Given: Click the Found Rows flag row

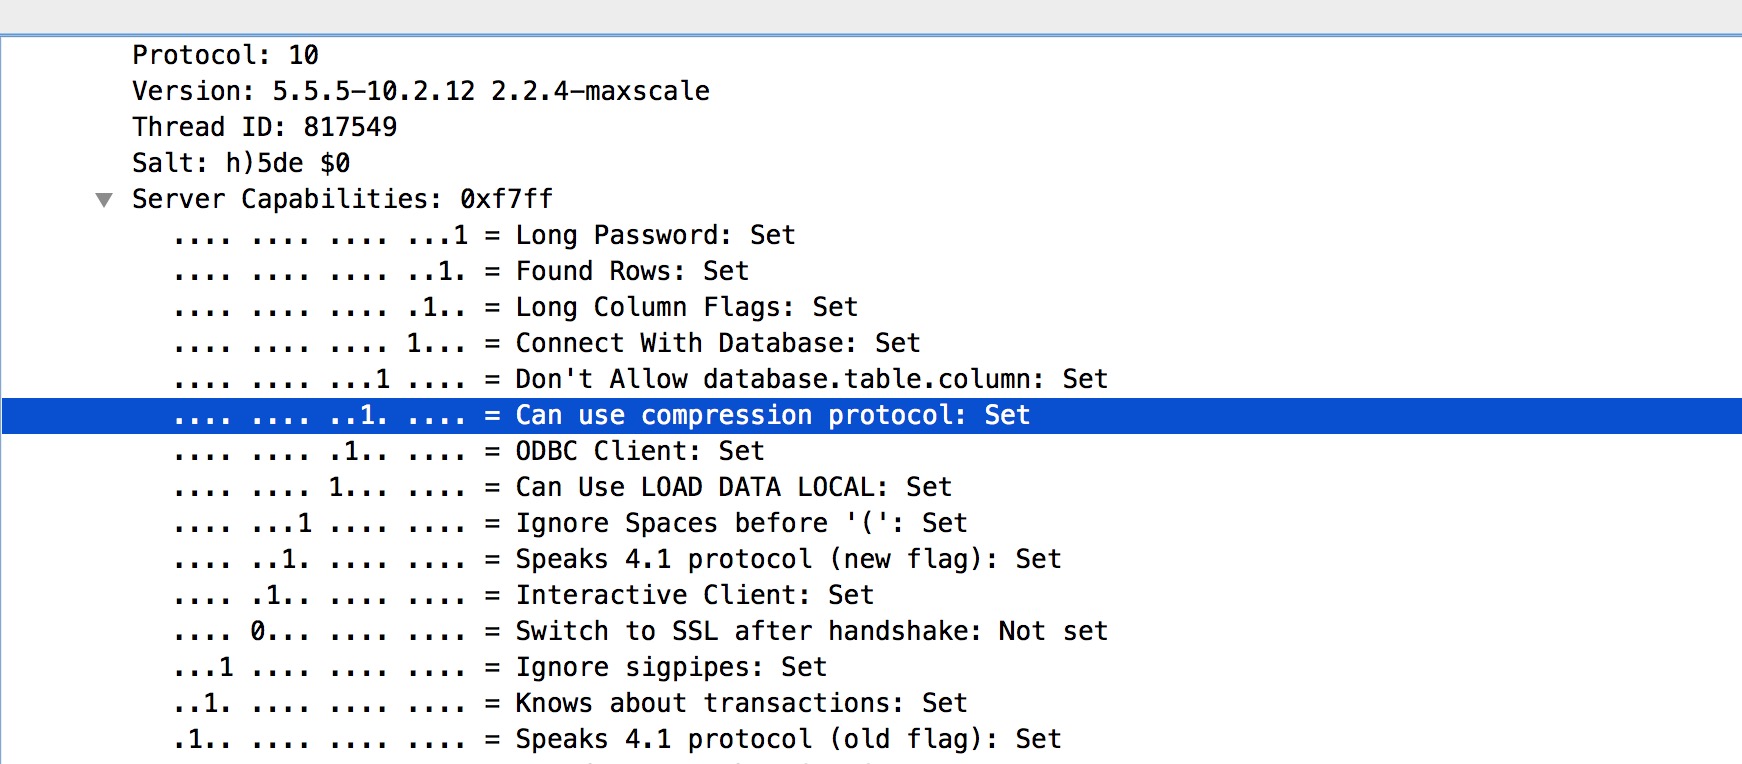Looking at the screenshot, I should coord(631,271).
